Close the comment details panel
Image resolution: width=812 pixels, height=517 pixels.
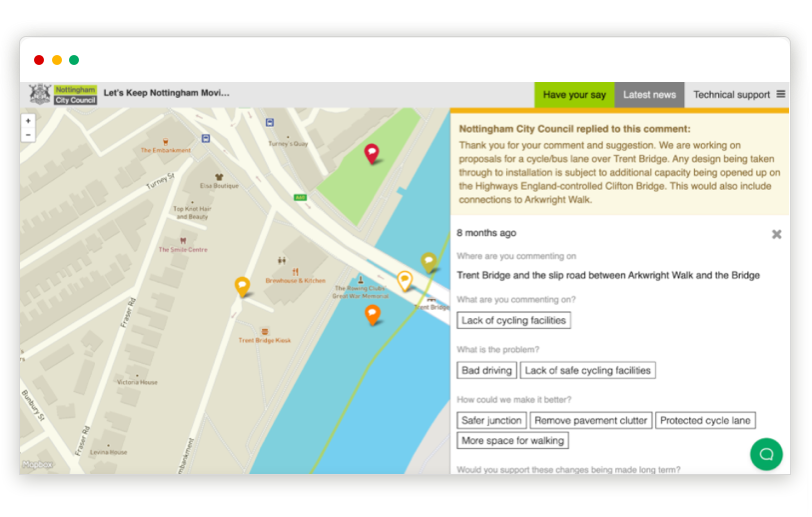(776, 234)
